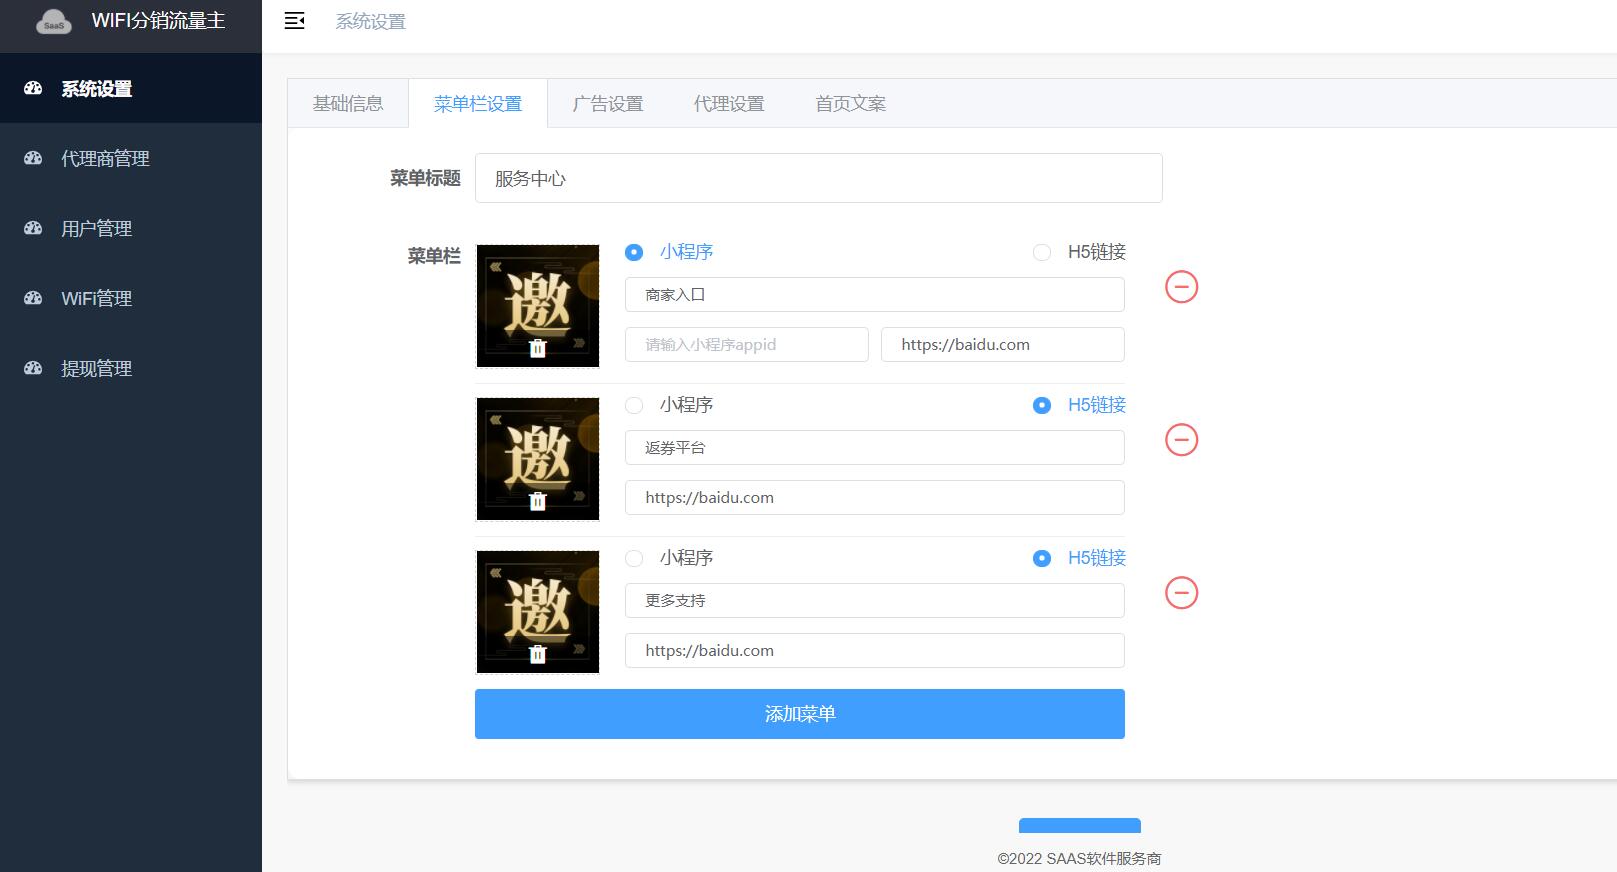Collapse the sidebar with the hamburger icon

(294, 21)
